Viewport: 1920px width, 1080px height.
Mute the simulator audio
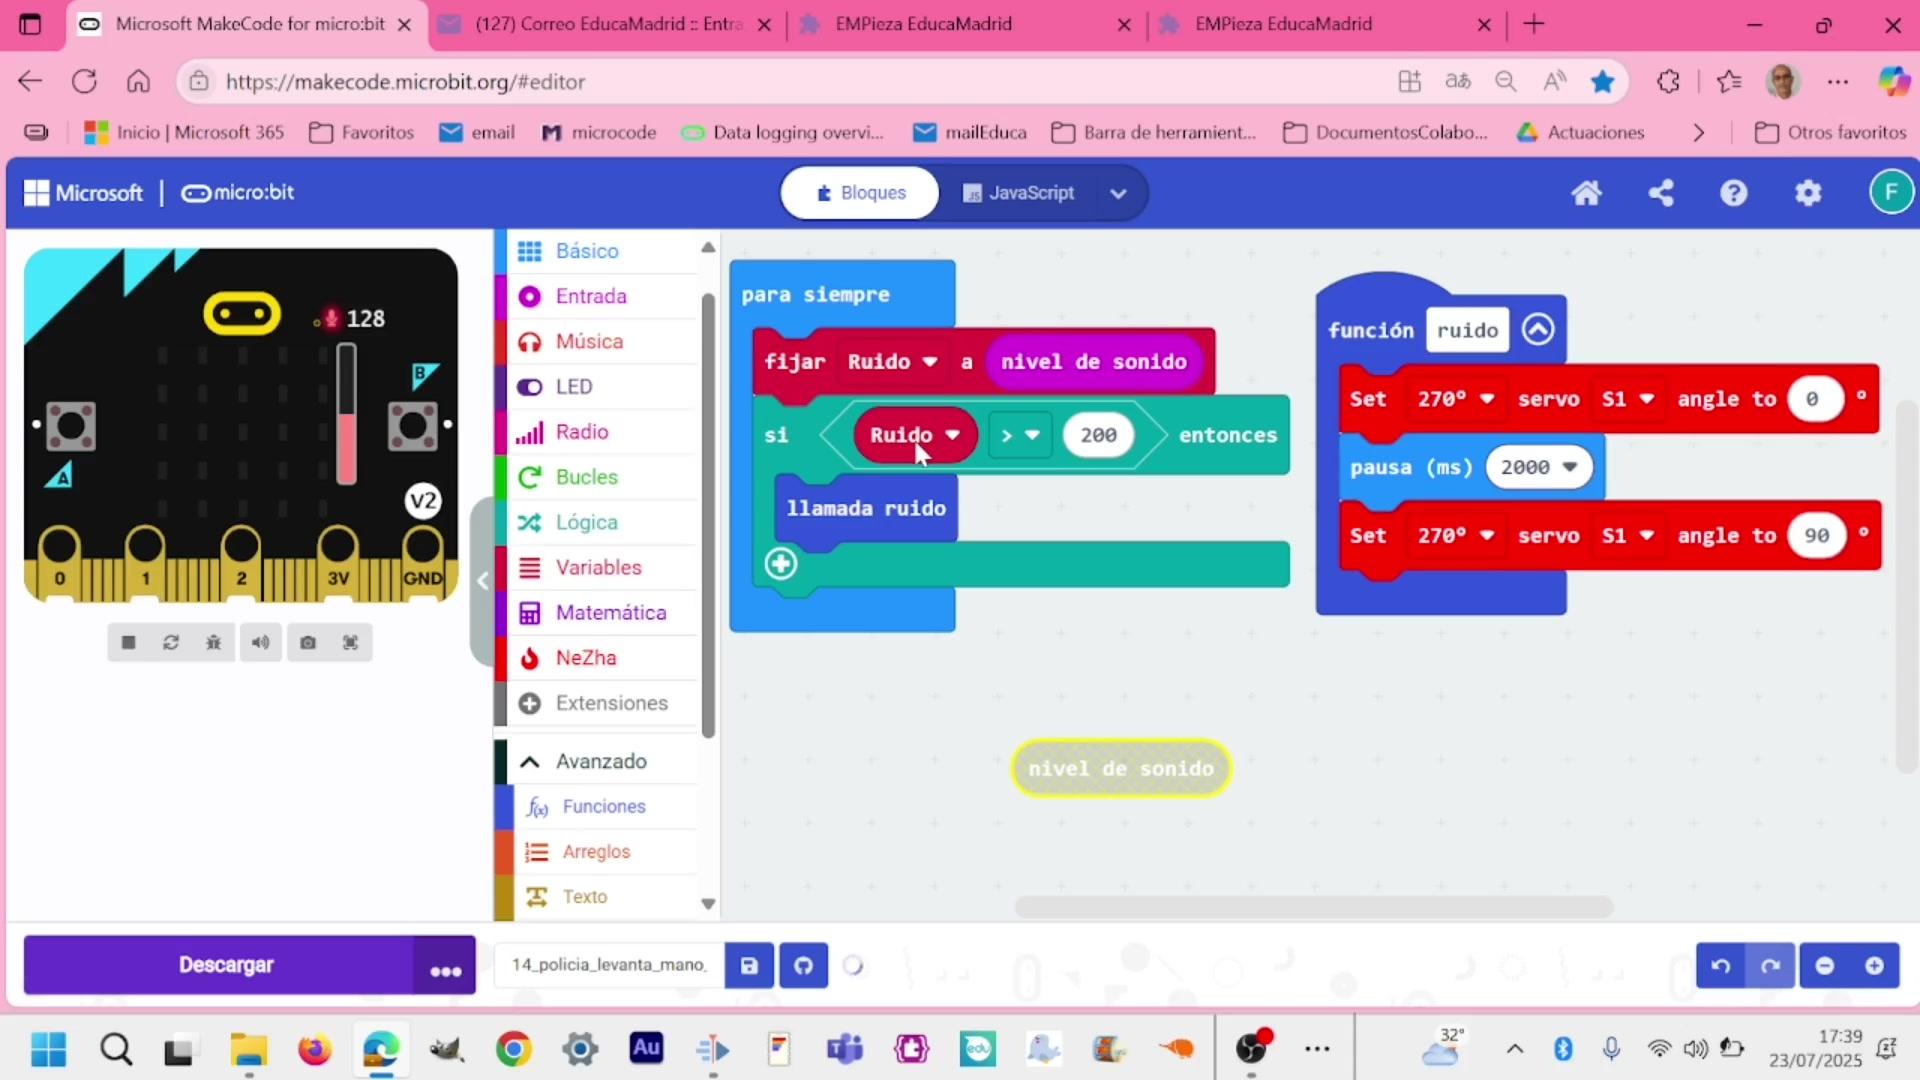[x=260, y=643]
